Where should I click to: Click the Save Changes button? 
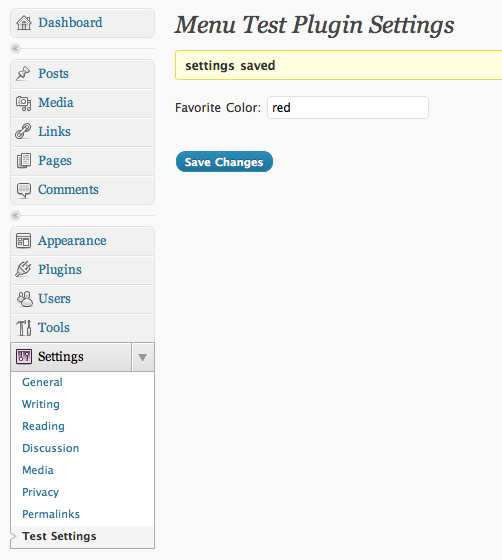pyautogui.click(x=224, y=162)
